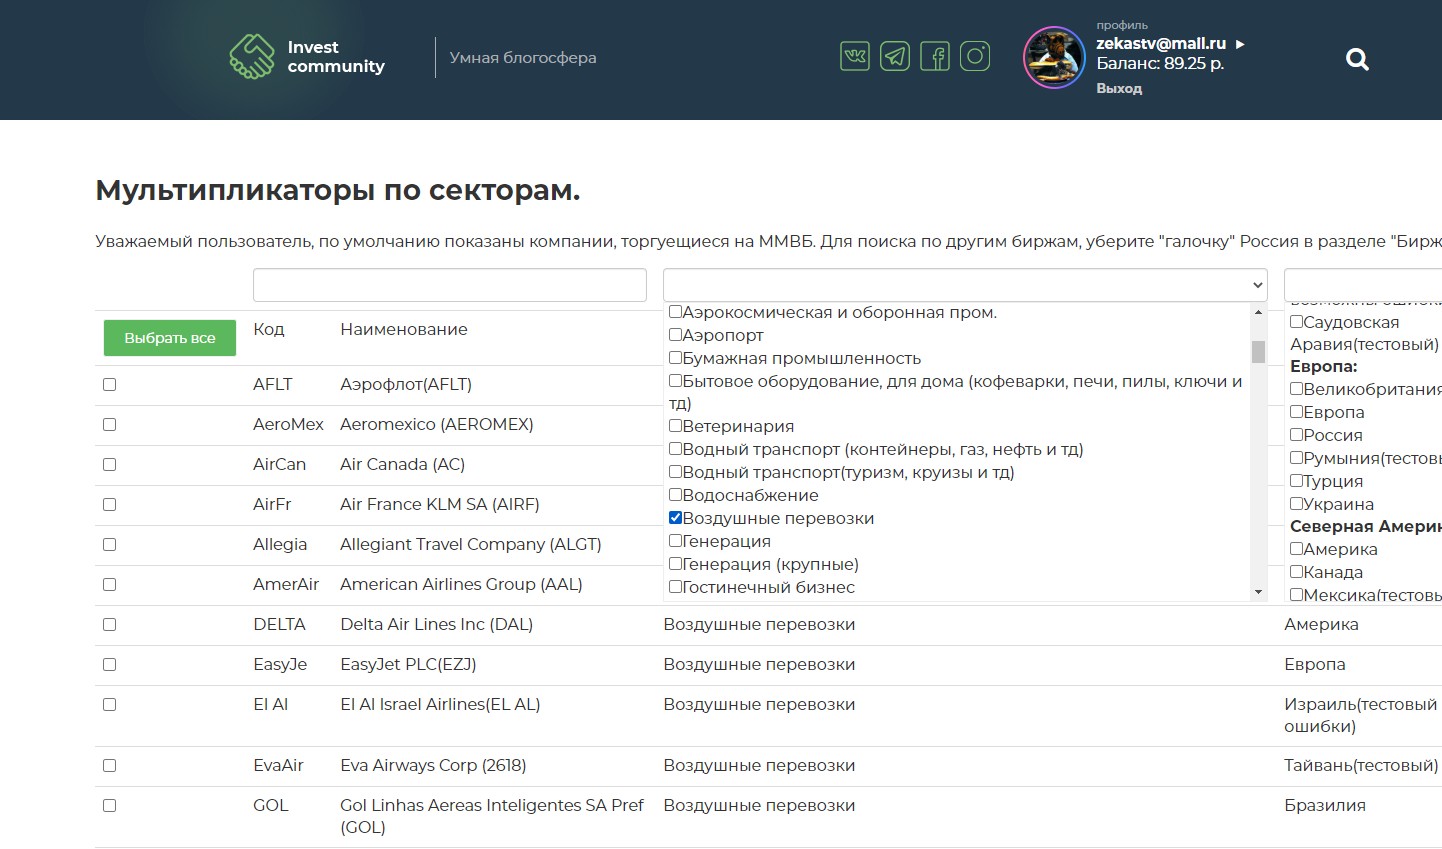The height and width of the screenshot is (849, 1442).
Task: Click the Выход logout link
Action: coord(1119,88)
